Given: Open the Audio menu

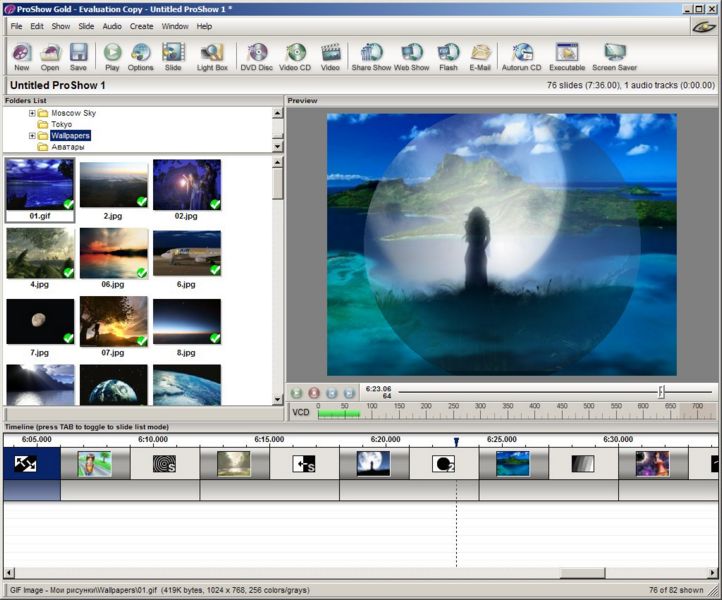Looking at the screenshot, I should 112,26.
